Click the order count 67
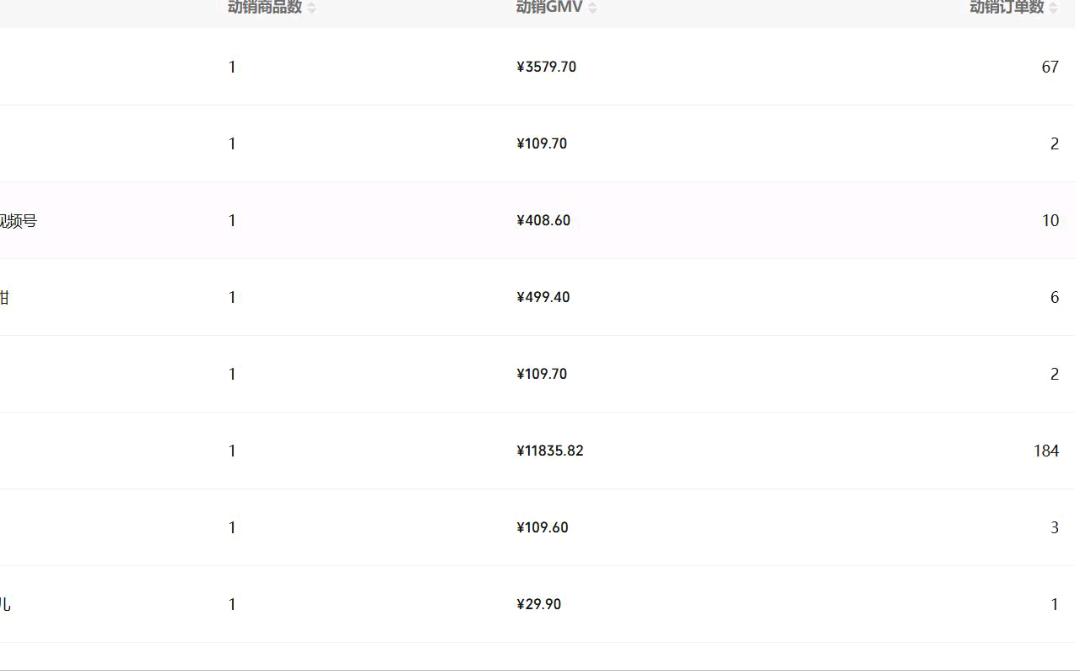1080x671 pixels. (1050, 67)
